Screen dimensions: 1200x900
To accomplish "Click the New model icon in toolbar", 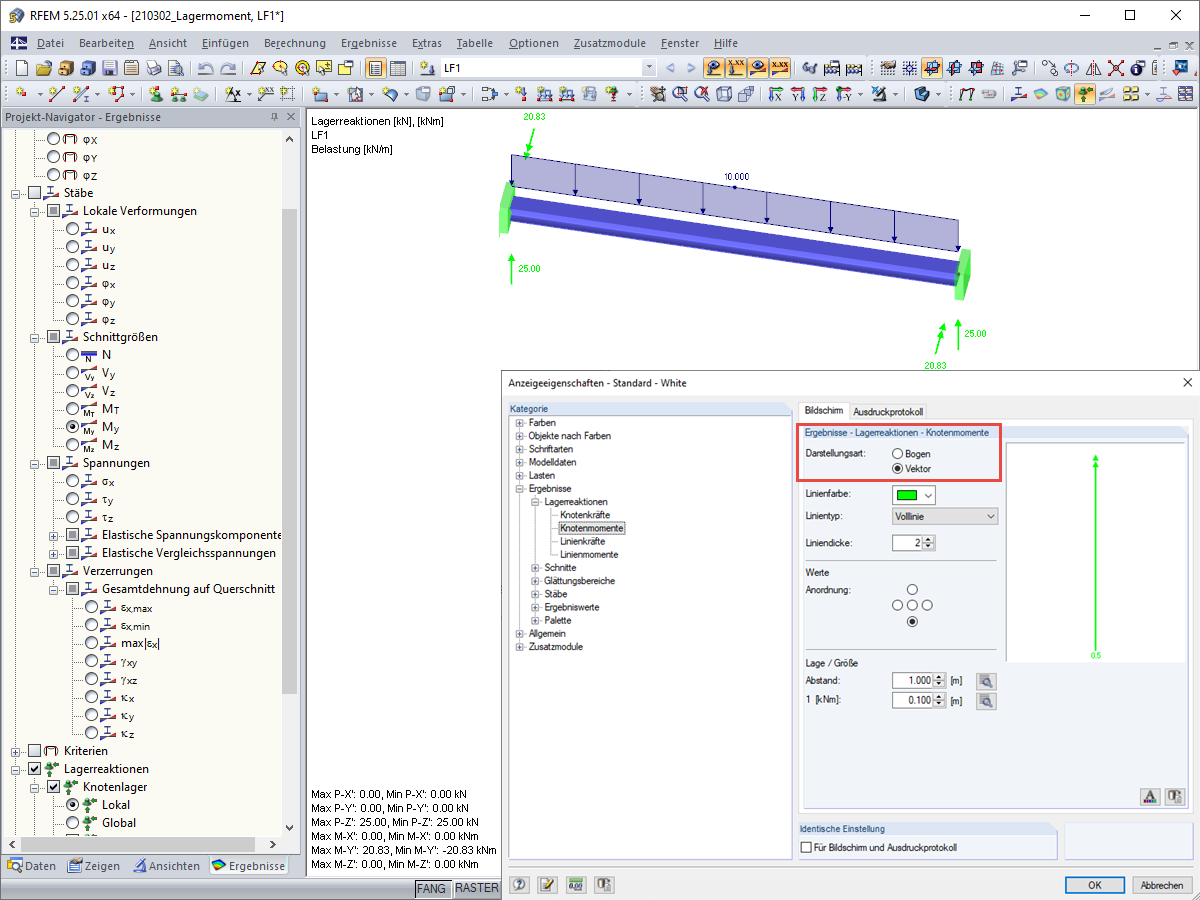I will coord(22,68).
